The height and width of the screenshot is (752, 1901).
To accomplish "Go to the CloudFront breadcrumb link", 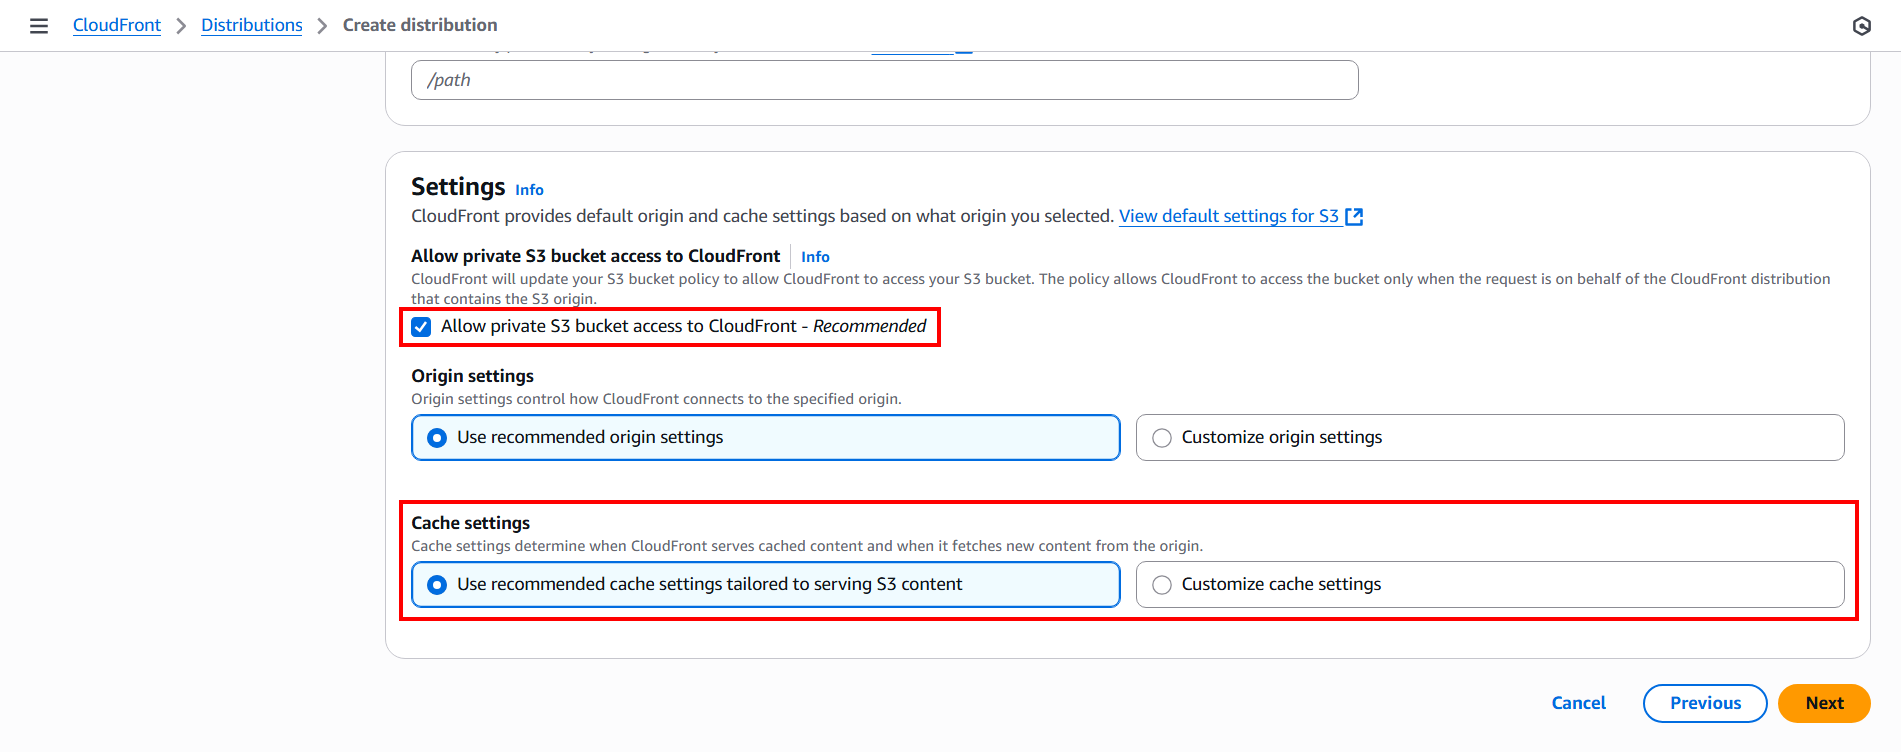I will (x=117, y=25).
